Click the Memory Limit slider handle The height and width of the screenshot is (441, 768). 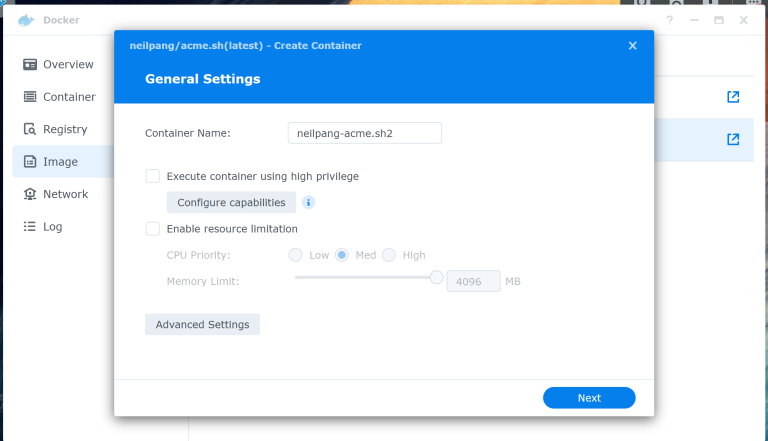point(436,278)
